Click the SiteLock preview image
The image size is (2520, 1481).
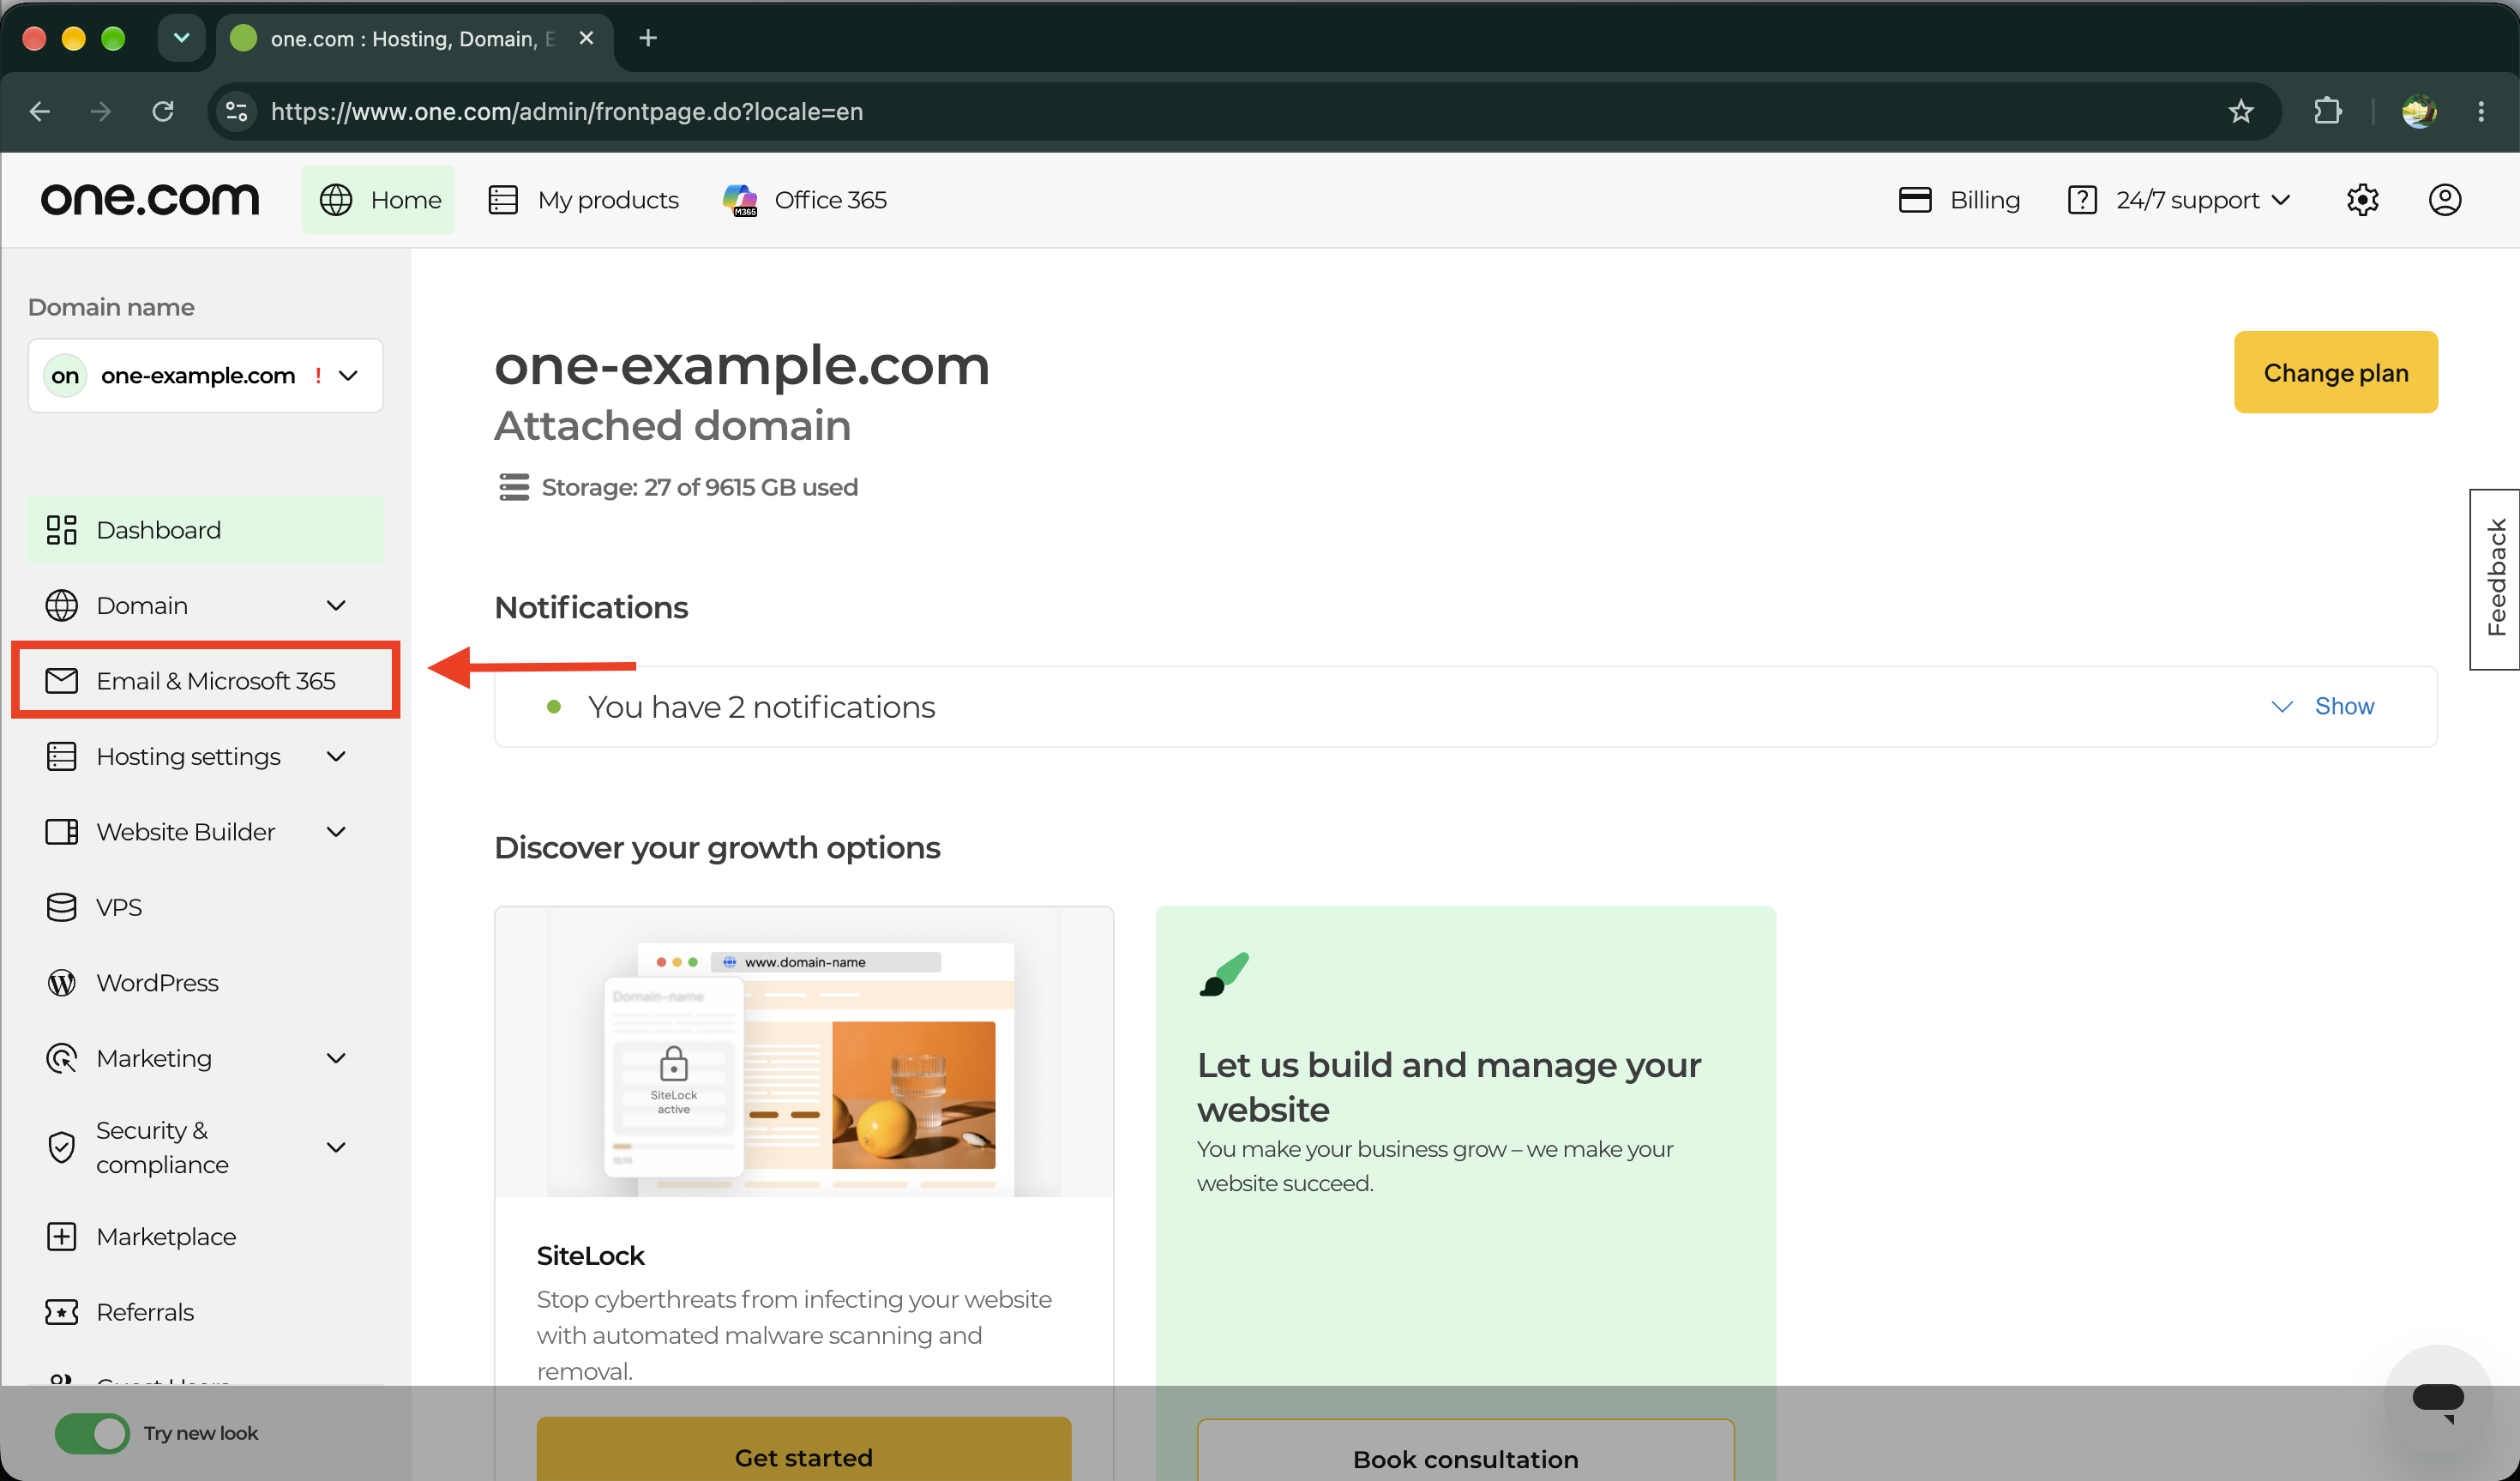804,1052
